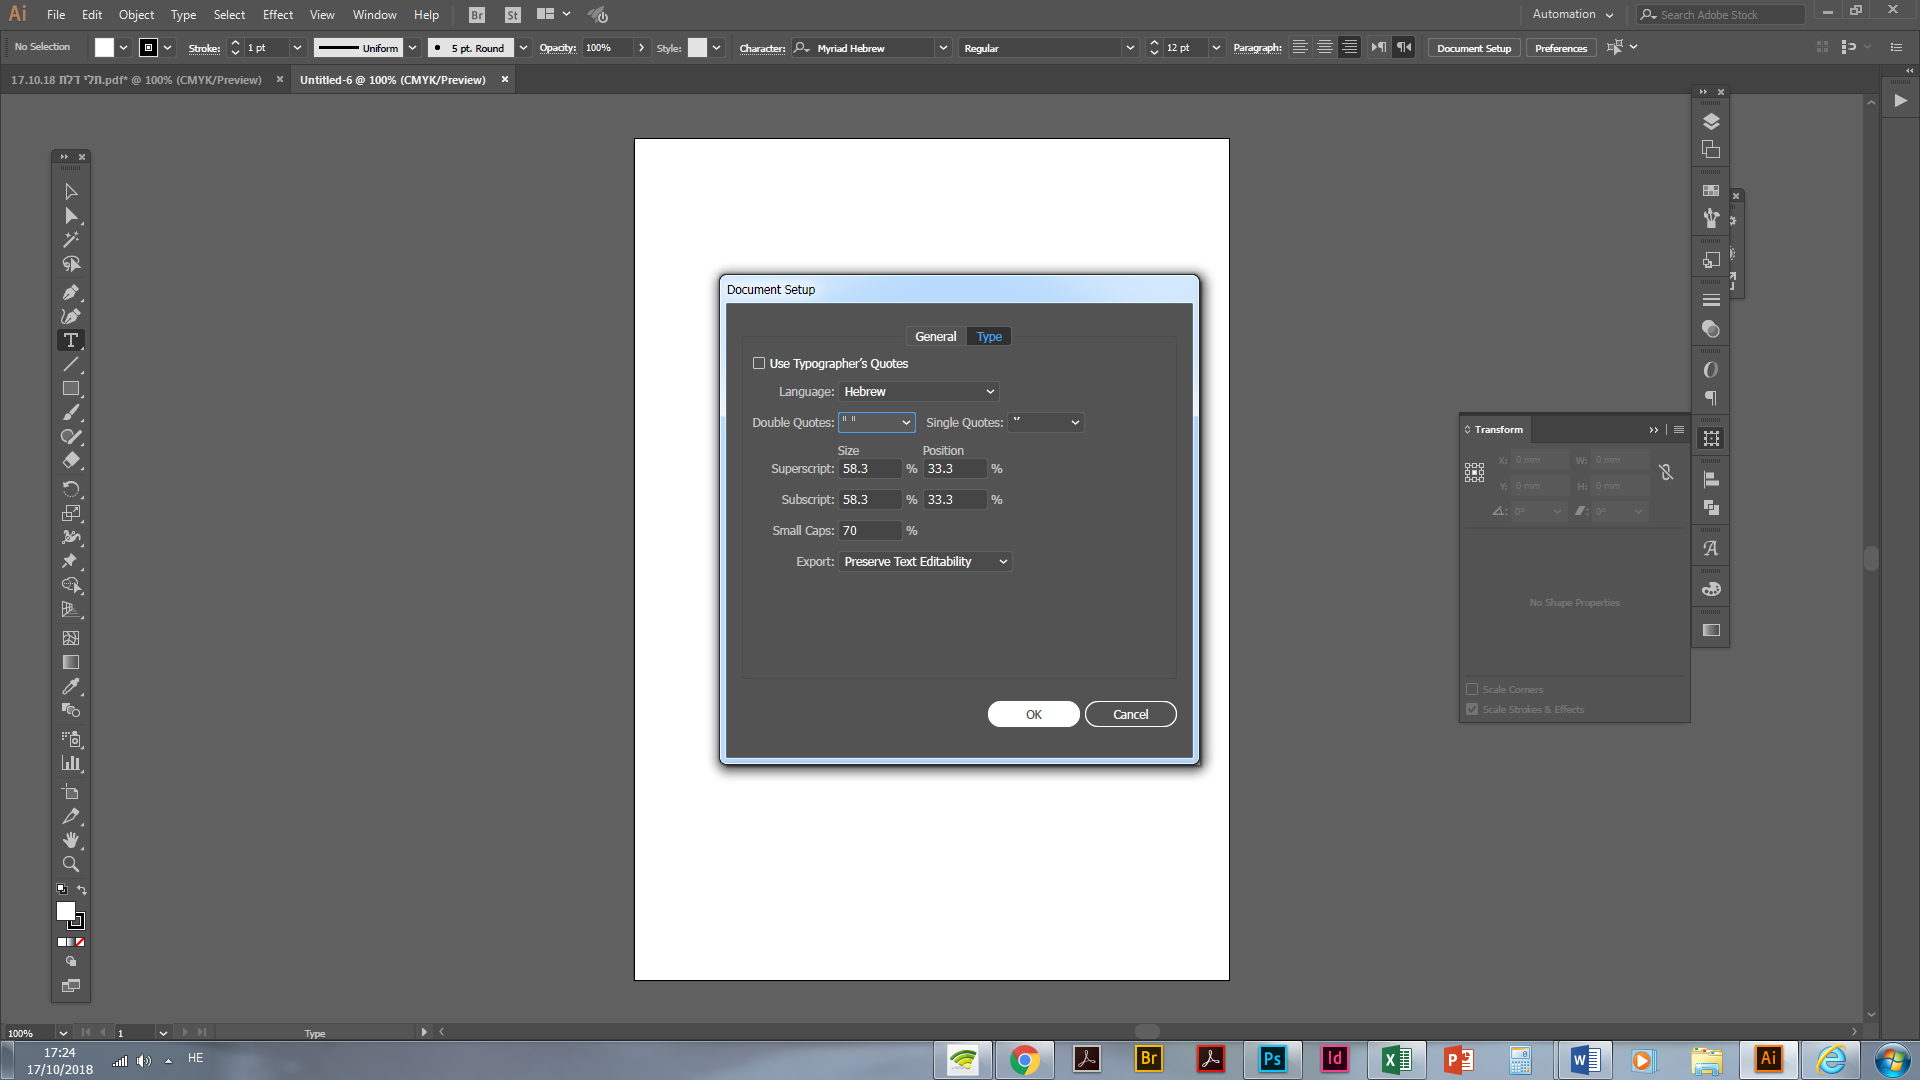Expand the Export Preserve Text Editability dropdown
1920x1080 pixels.
pyautogui.click(x=925, y=562)
